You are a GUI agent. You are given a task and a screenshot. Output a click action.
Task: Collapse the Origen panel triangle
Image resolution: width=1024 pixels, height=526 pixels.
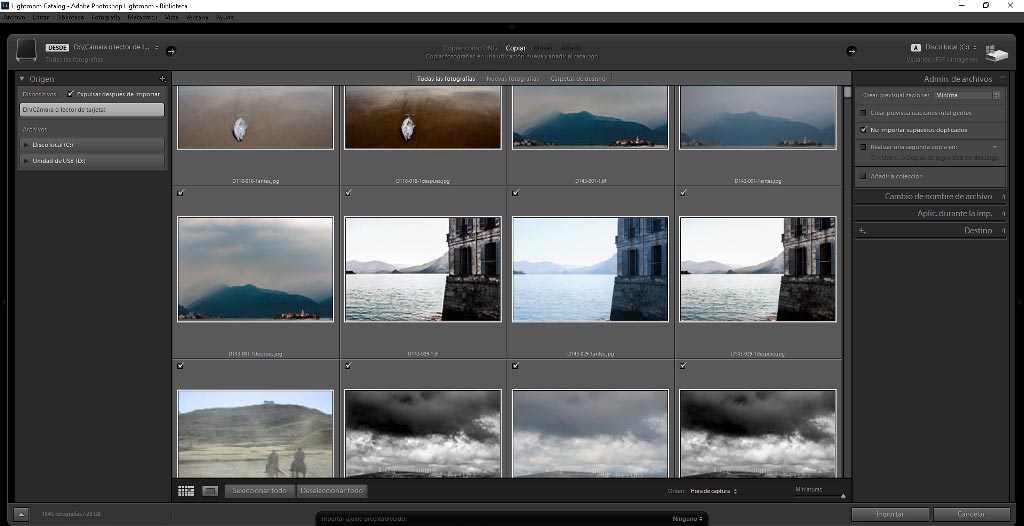coord(22,79)
